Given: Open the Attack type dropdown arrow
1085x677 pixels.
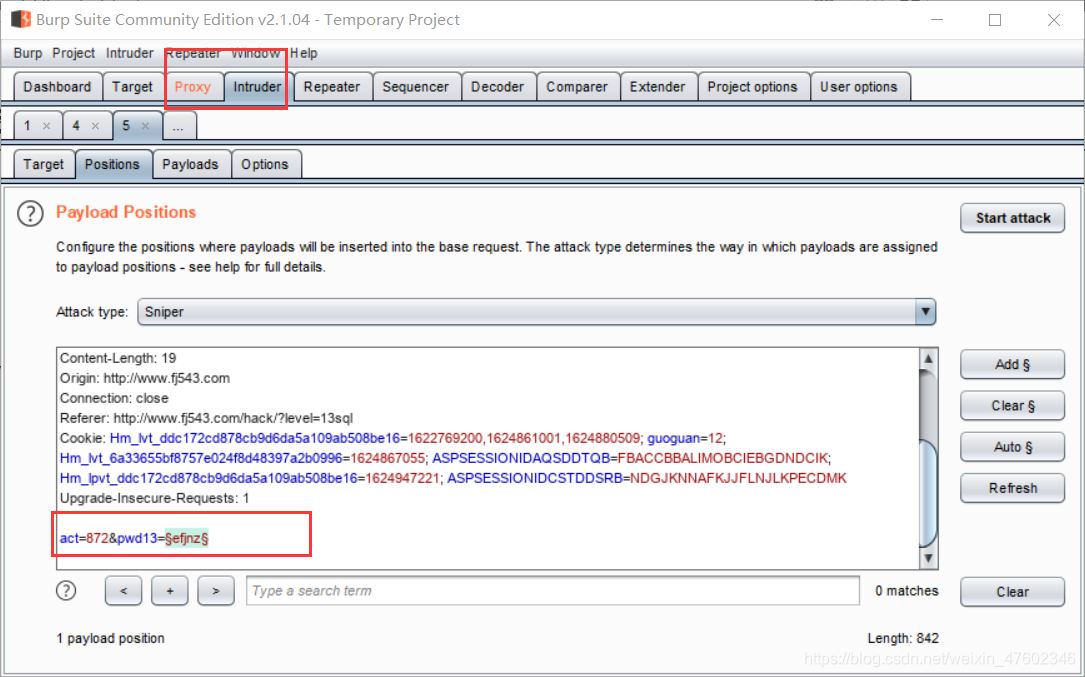Looking at the screenshot, I should (x=925, y=312).
